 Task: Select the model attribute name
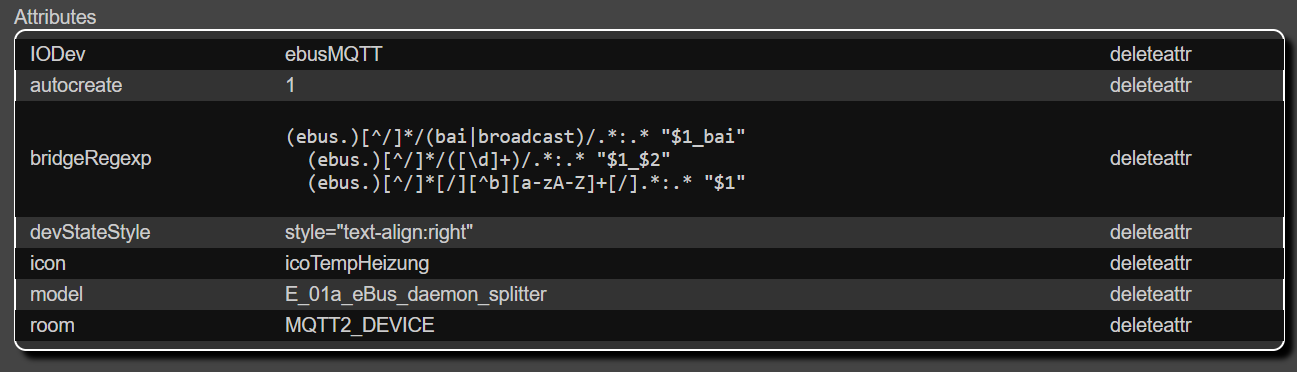pyautogui.click(x=56, y=295)
